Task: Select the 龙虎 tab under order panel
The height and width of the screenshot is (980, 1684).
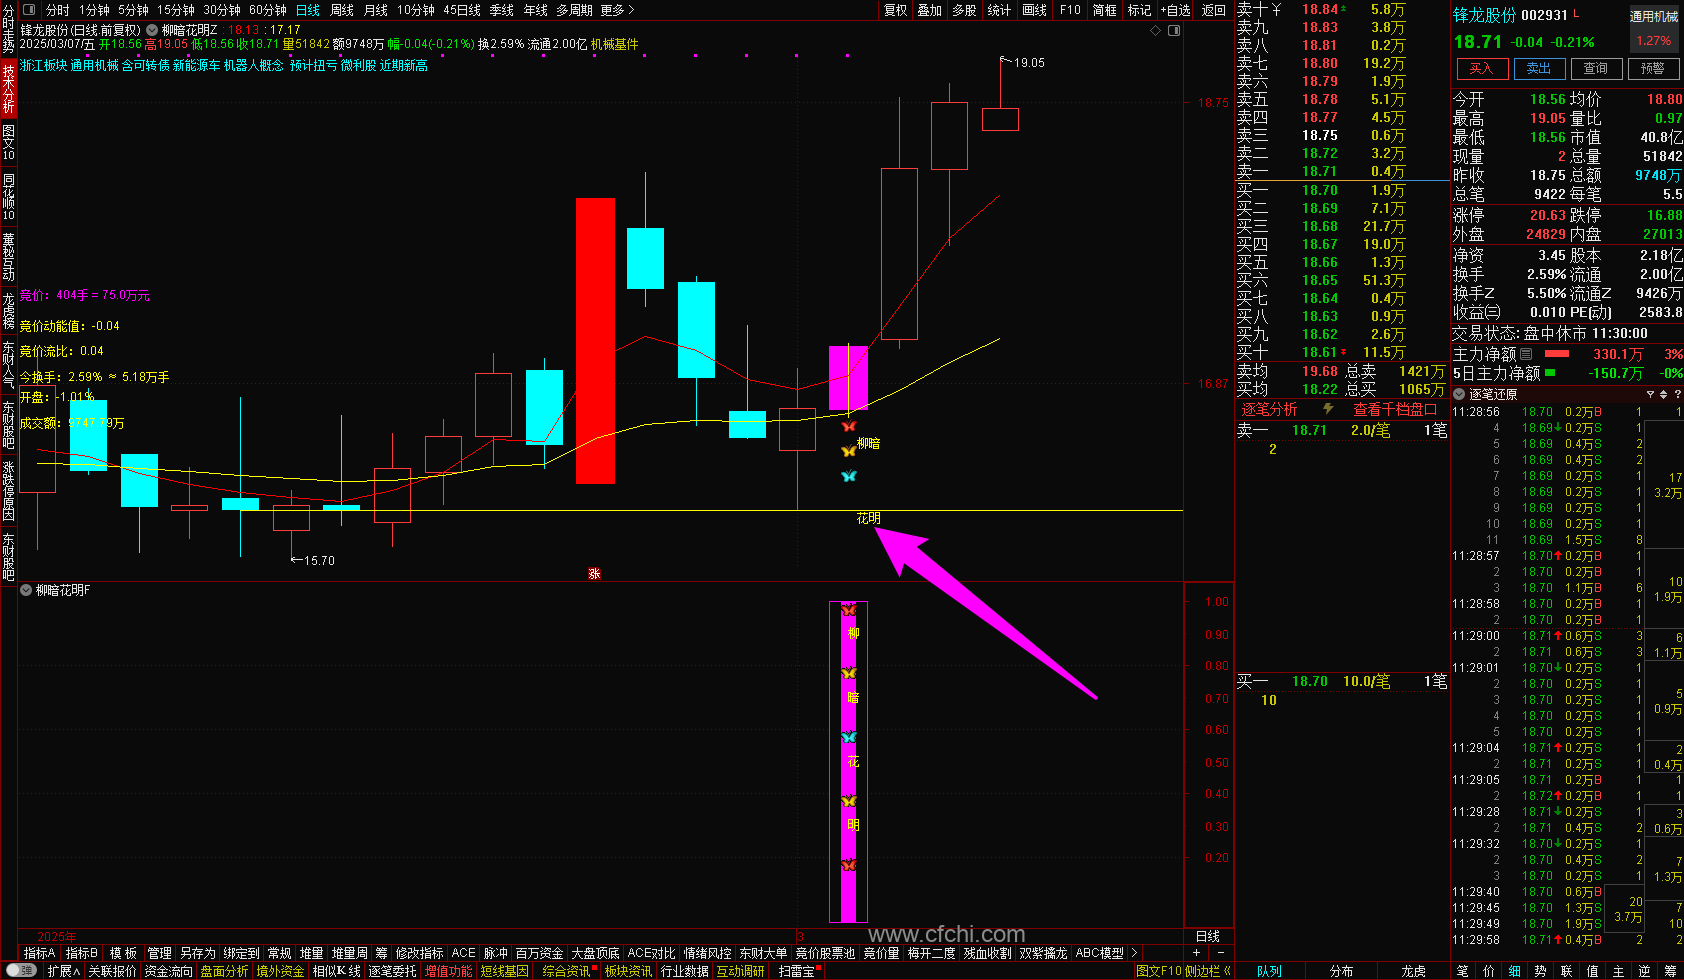Action: point(1413,971)
